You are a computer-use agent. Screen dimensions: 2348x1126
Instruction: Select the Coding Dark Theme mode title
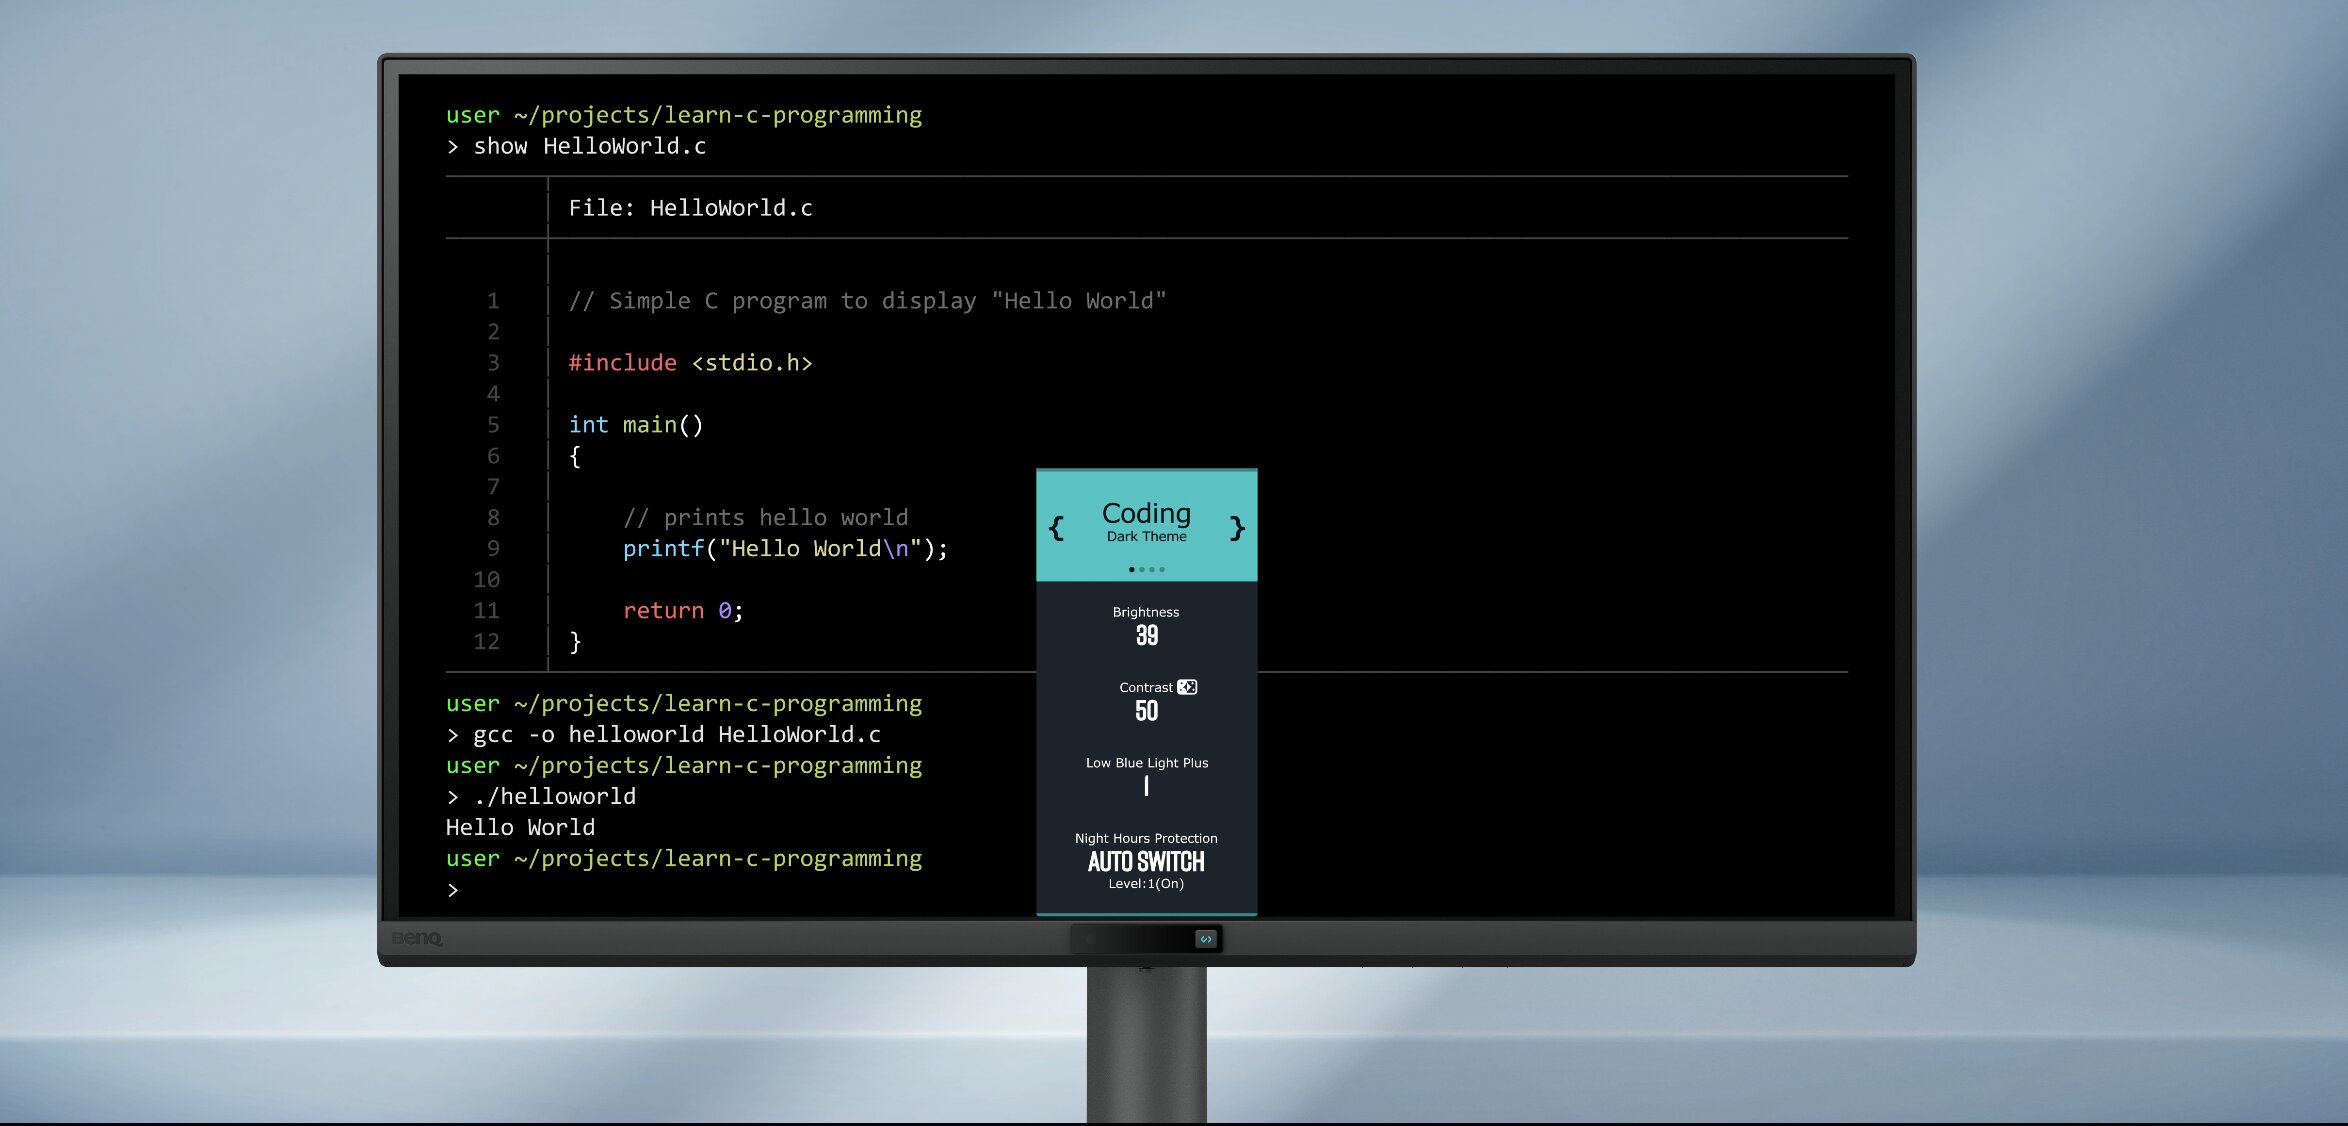[1146, 521]
